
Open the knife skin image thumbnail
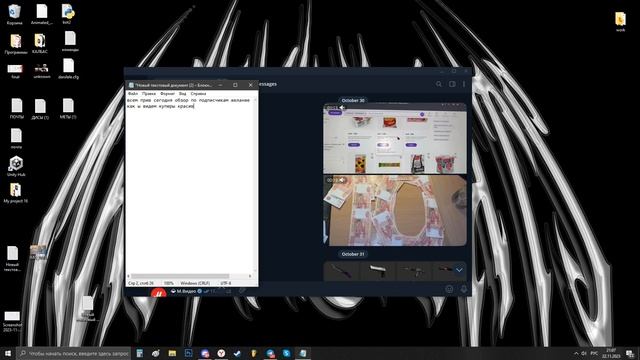tap(342, 271)
